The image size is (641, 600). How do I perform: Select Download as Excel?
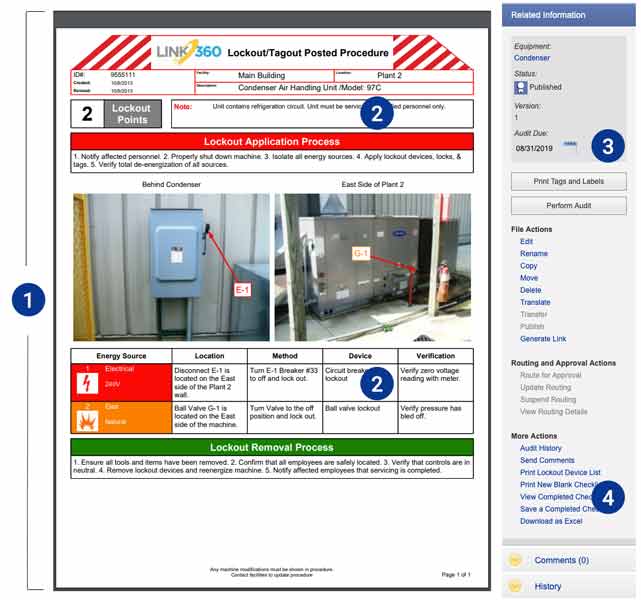click(551, 520)
